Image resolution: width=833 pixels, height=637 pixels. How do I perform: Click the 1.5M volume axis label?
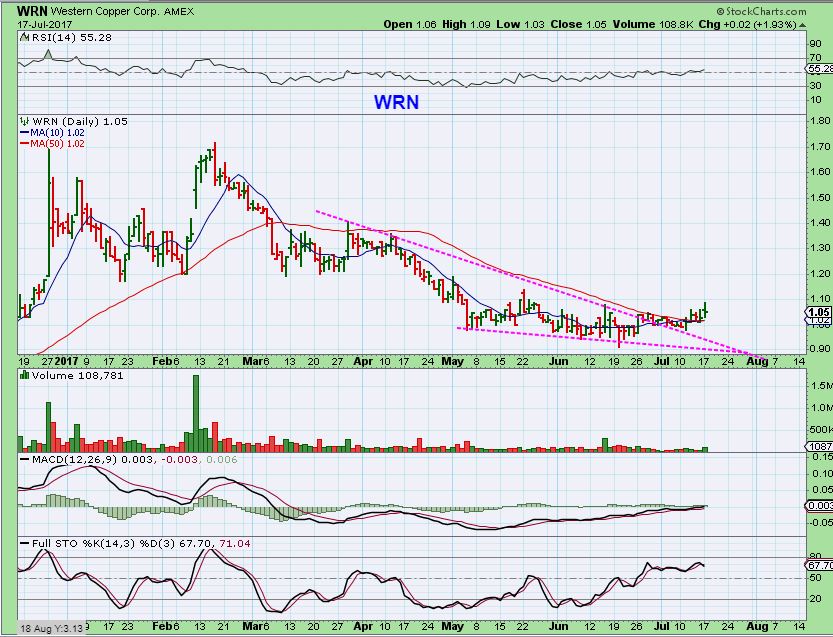coord(821,385)
